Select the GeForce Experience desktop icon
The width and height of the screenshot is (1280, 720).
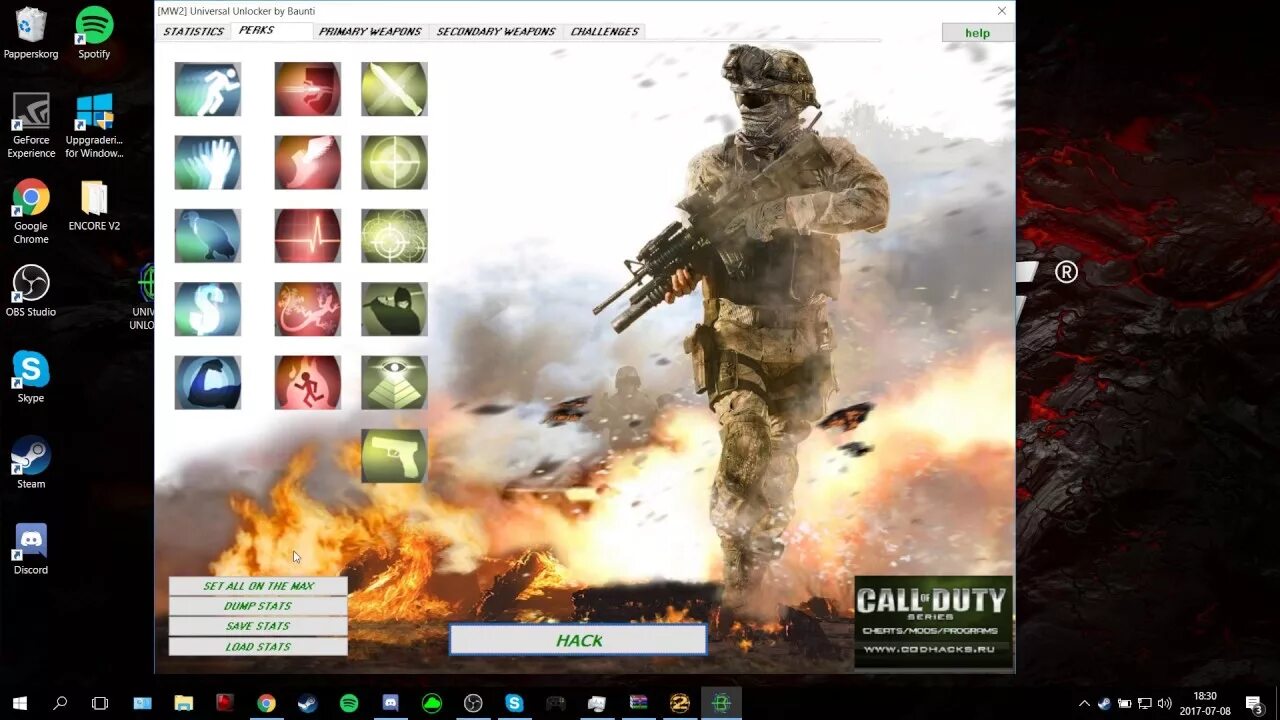tap(31, 126)
